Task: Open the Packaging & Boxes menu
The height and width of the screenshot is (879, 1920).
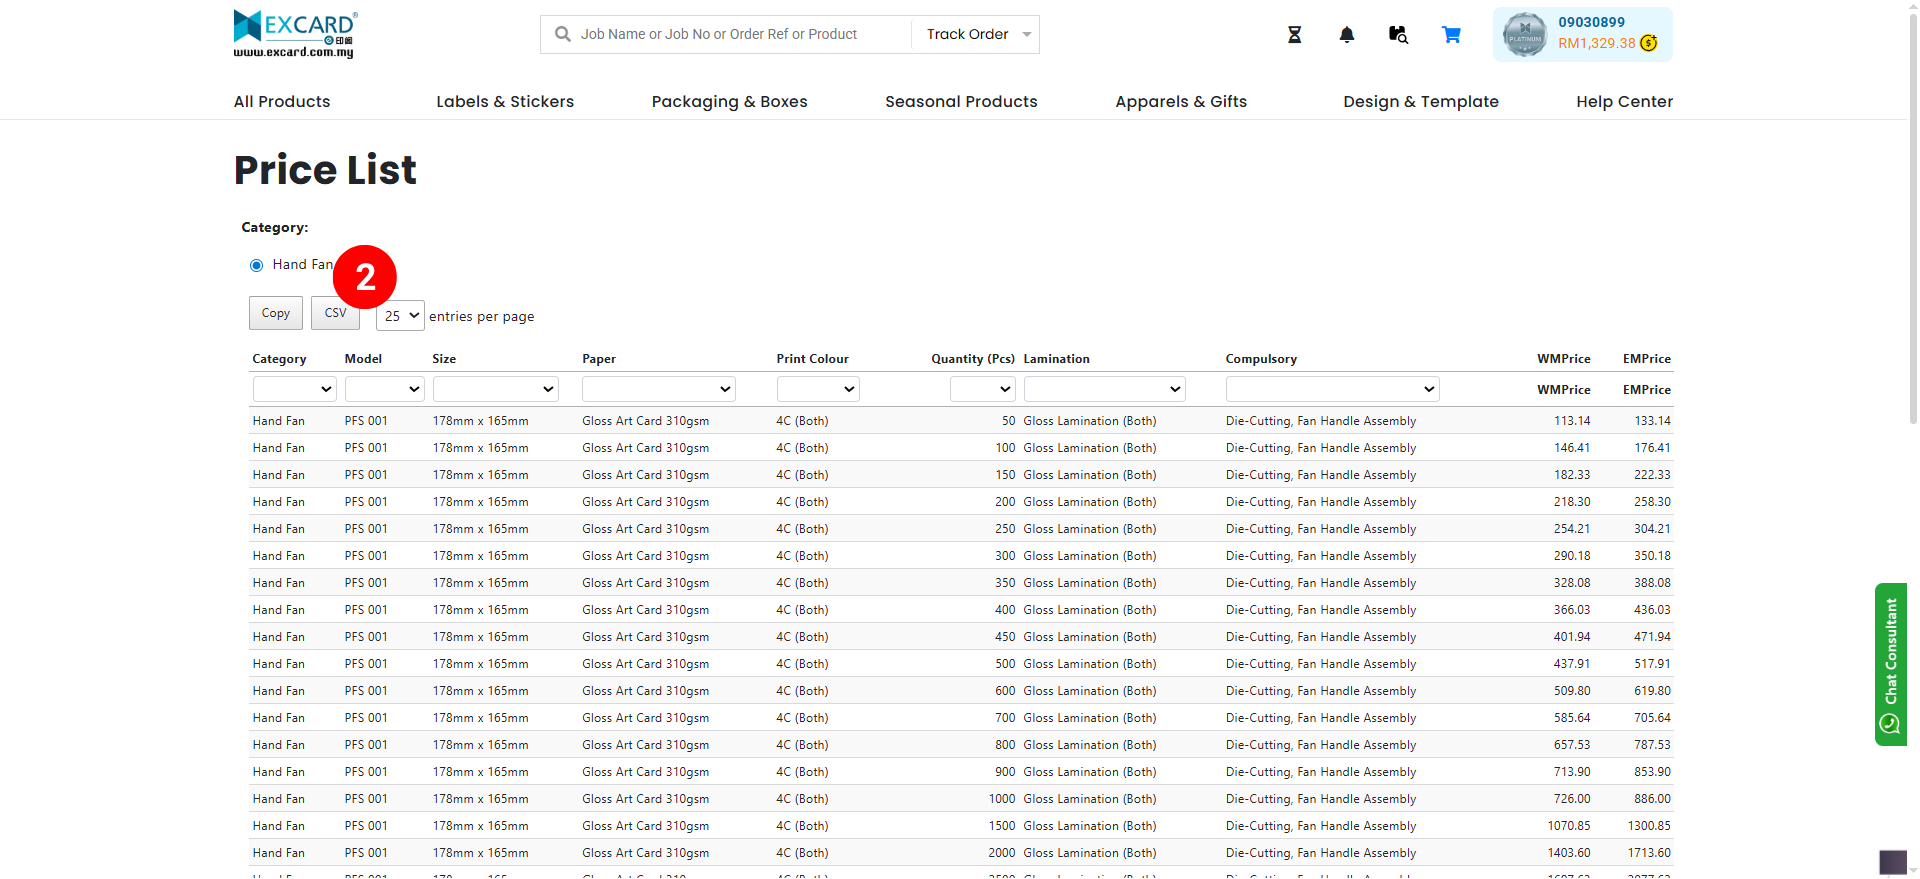Action: pos(729,101)
